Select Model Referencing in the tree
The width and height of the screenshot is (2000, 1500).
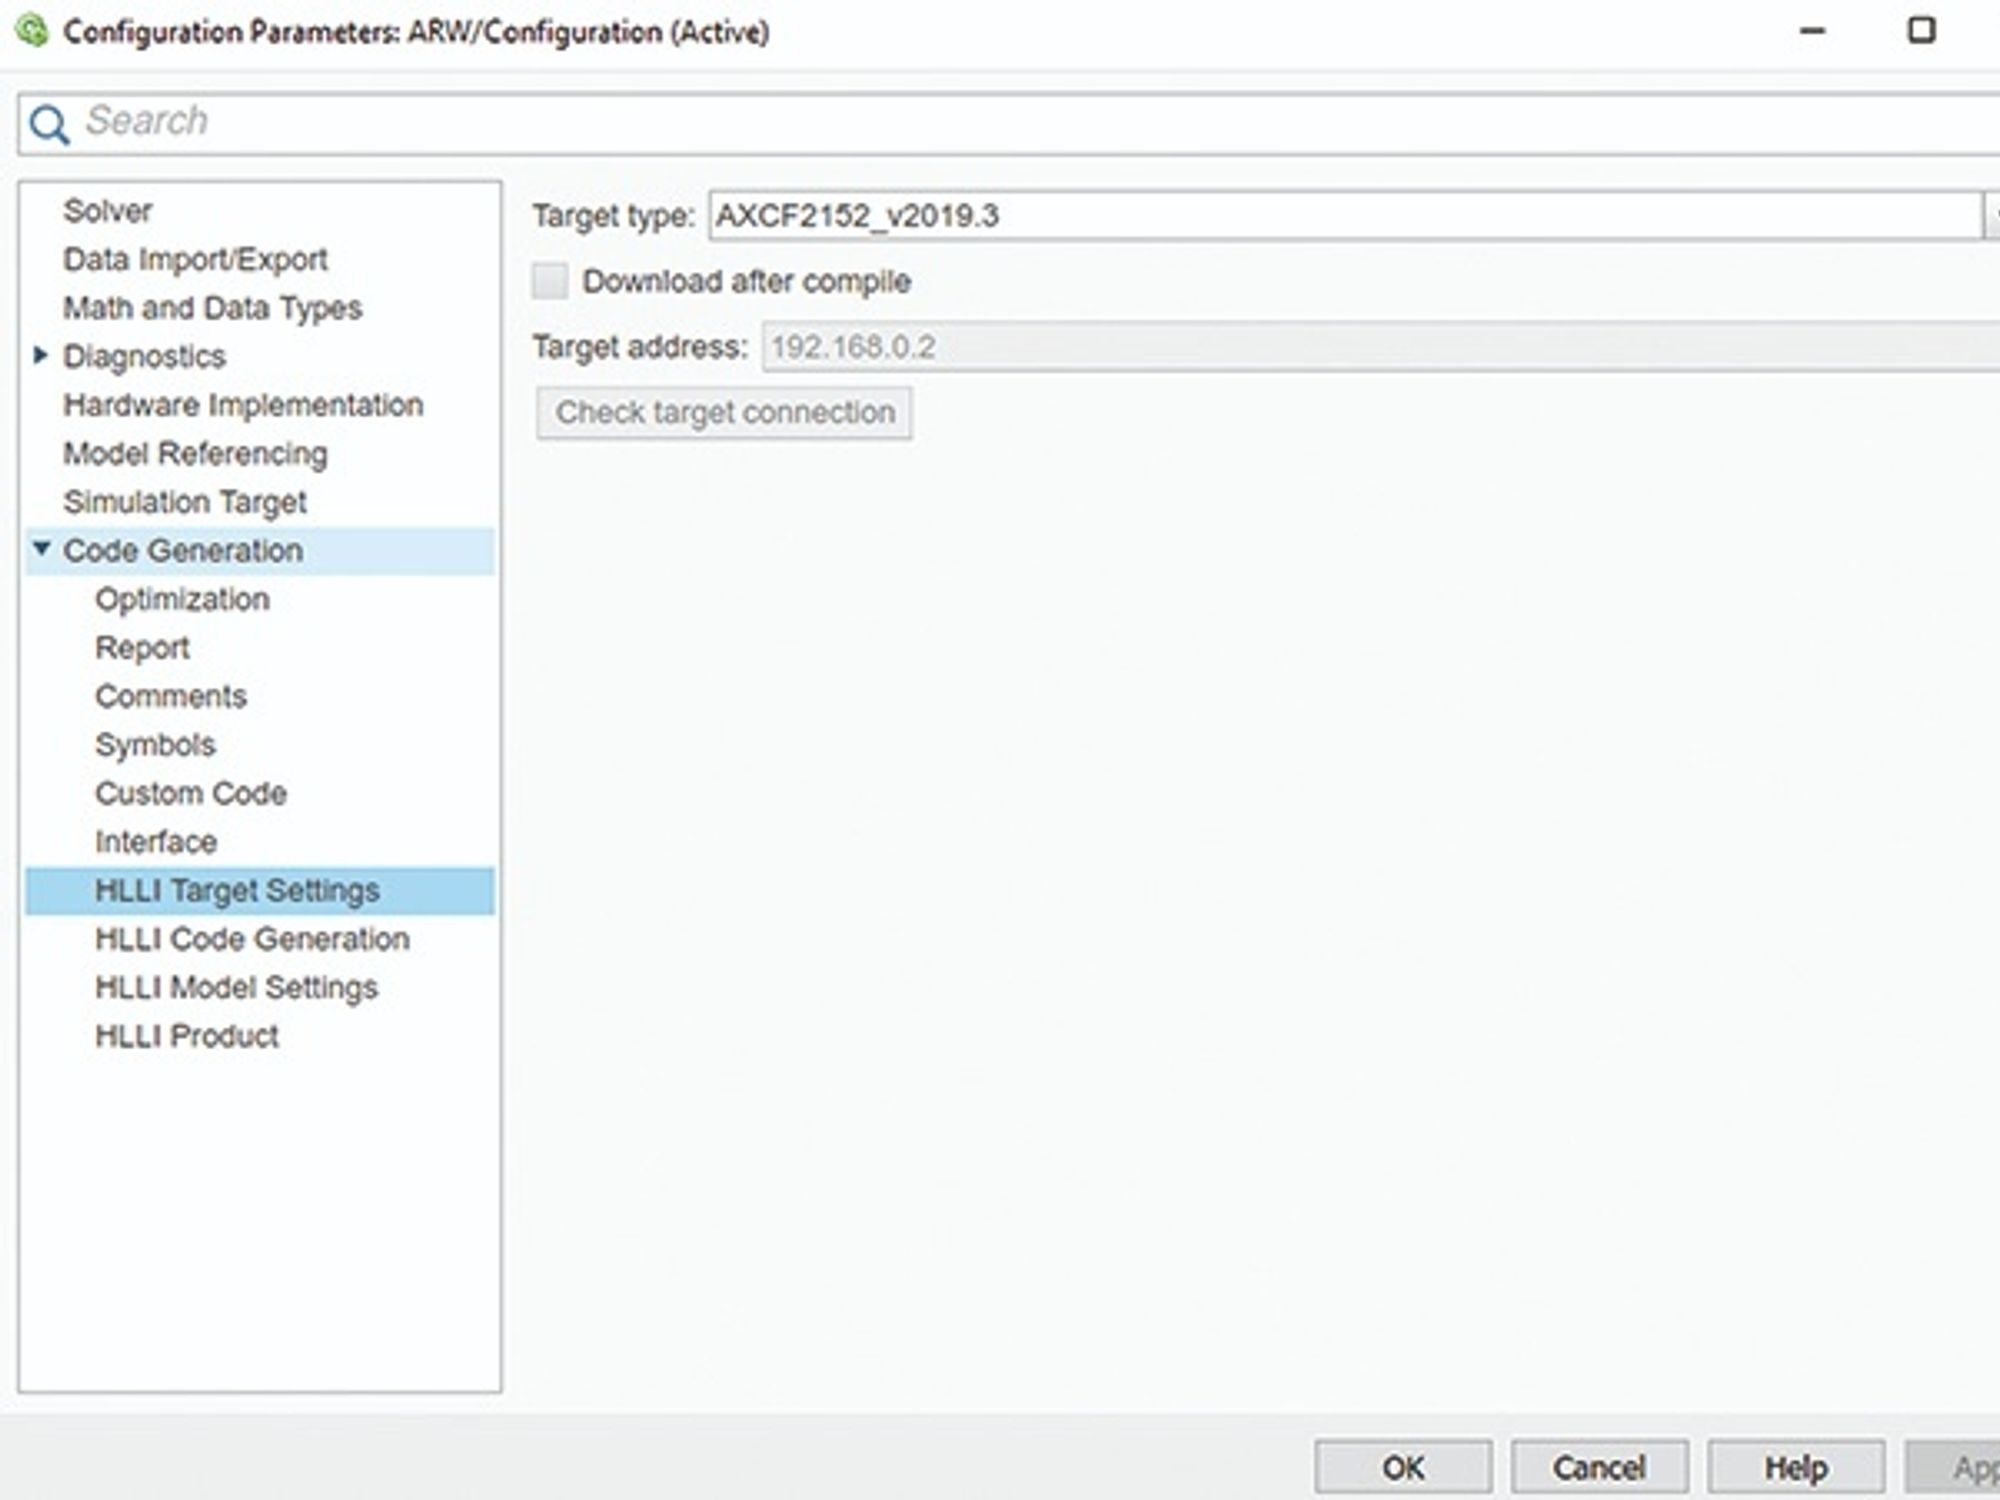(x=195, y=453)
